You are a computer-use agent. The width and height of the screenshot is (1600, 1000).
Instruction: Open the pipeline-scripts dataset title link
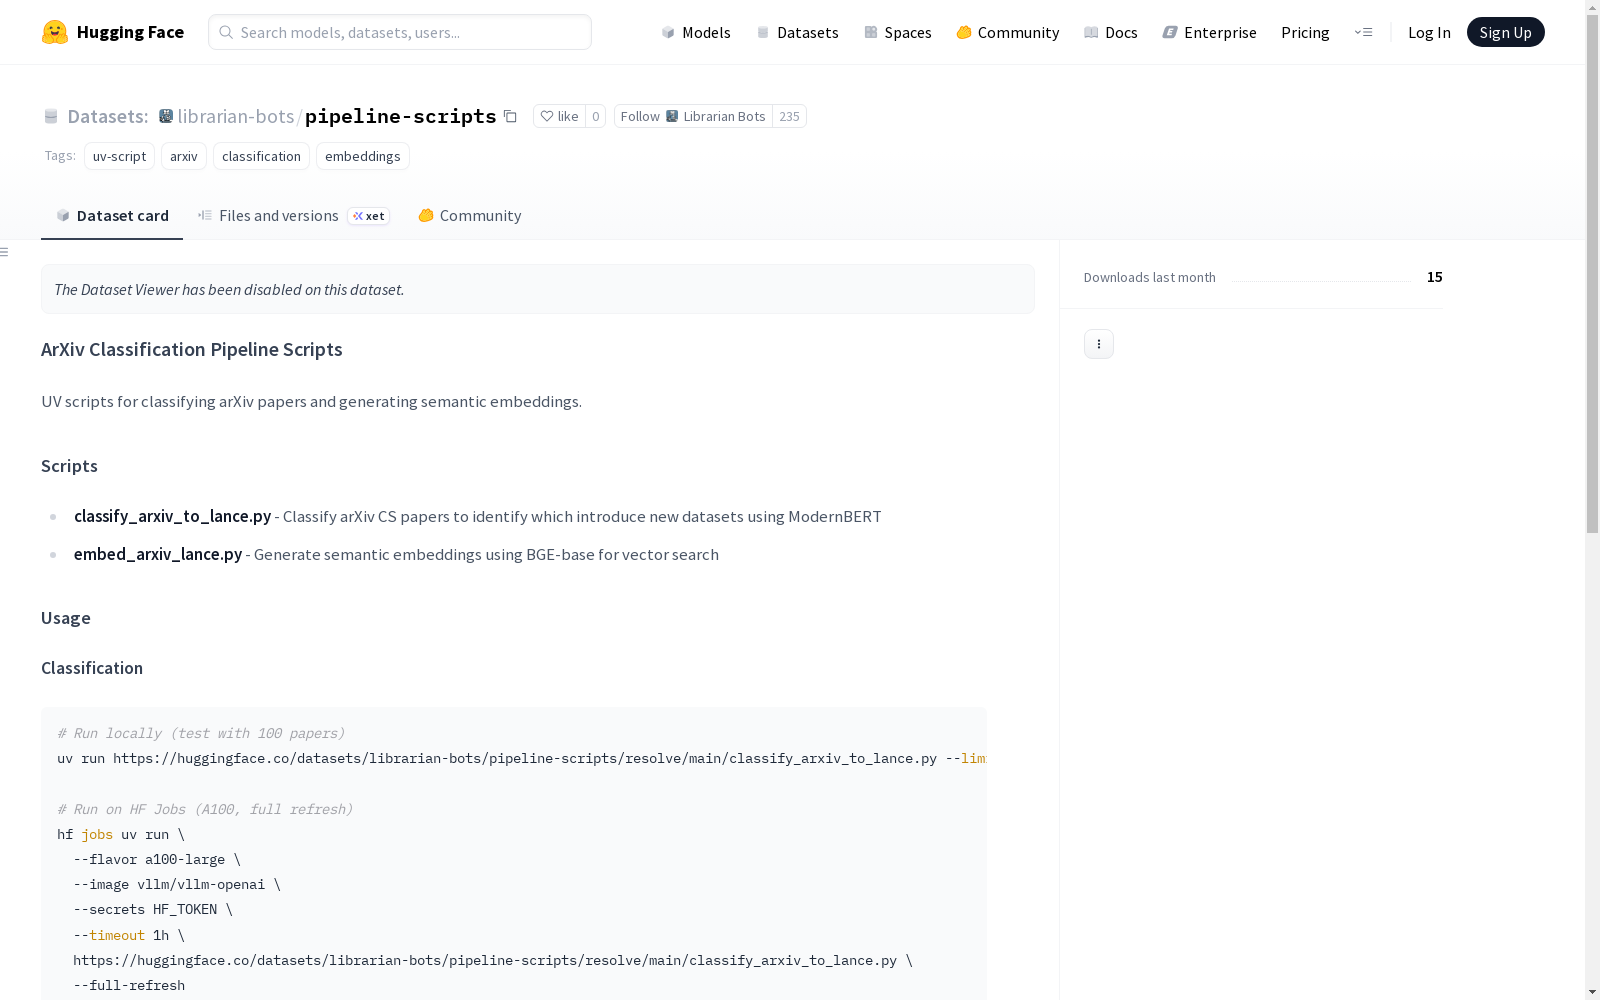click(400, 116)
